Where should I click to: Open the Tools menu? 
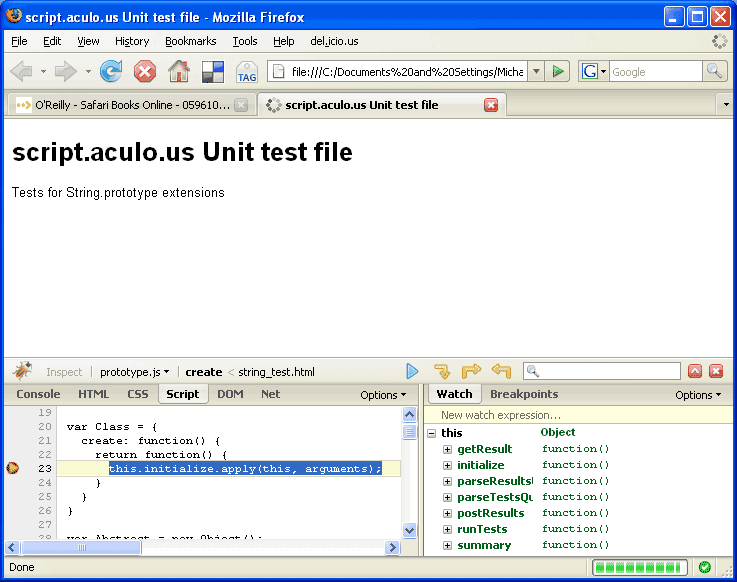245,41
